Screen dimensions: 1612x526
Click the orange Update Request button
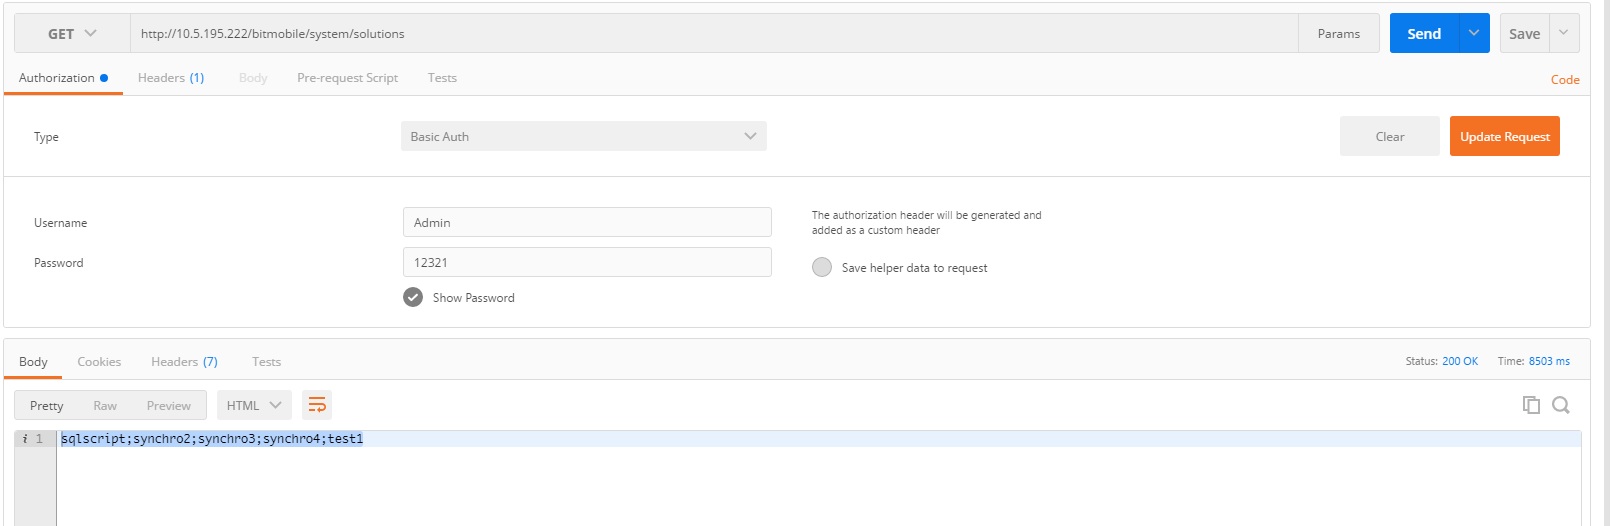(x=1504, y=137)
